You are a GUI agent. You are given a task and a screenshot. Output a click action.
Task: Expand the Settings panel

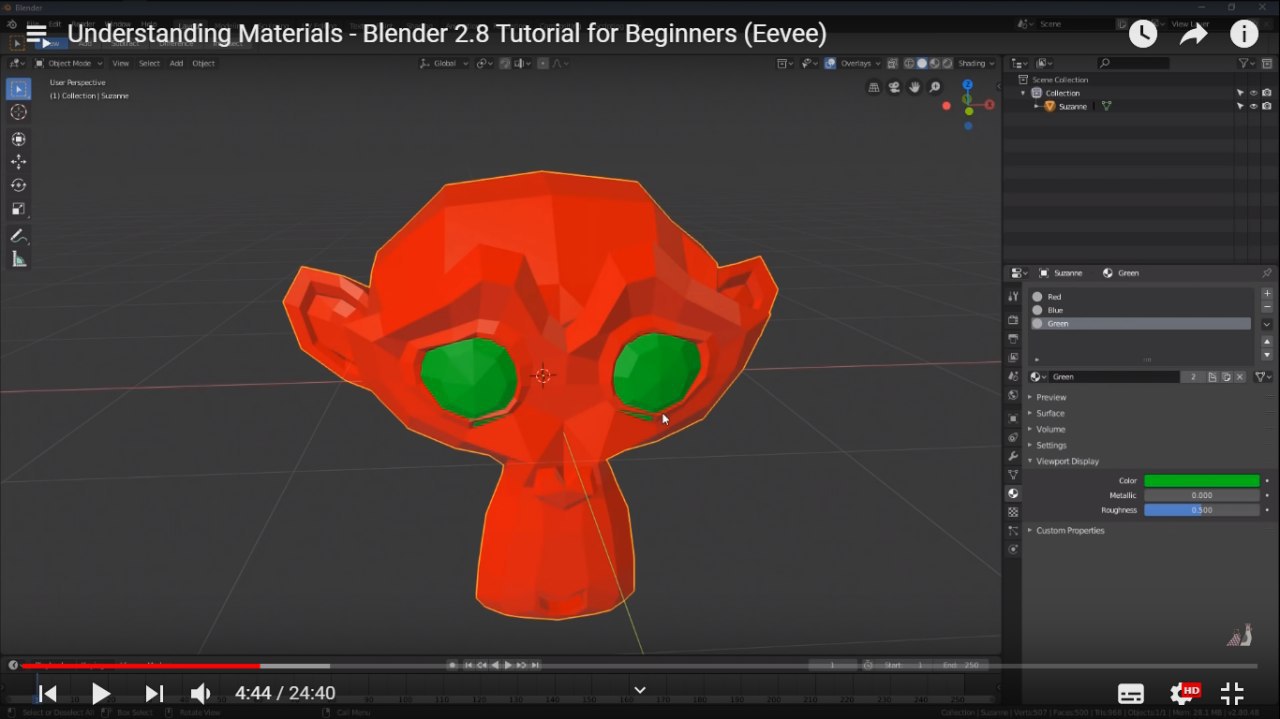coord(1051,445)
